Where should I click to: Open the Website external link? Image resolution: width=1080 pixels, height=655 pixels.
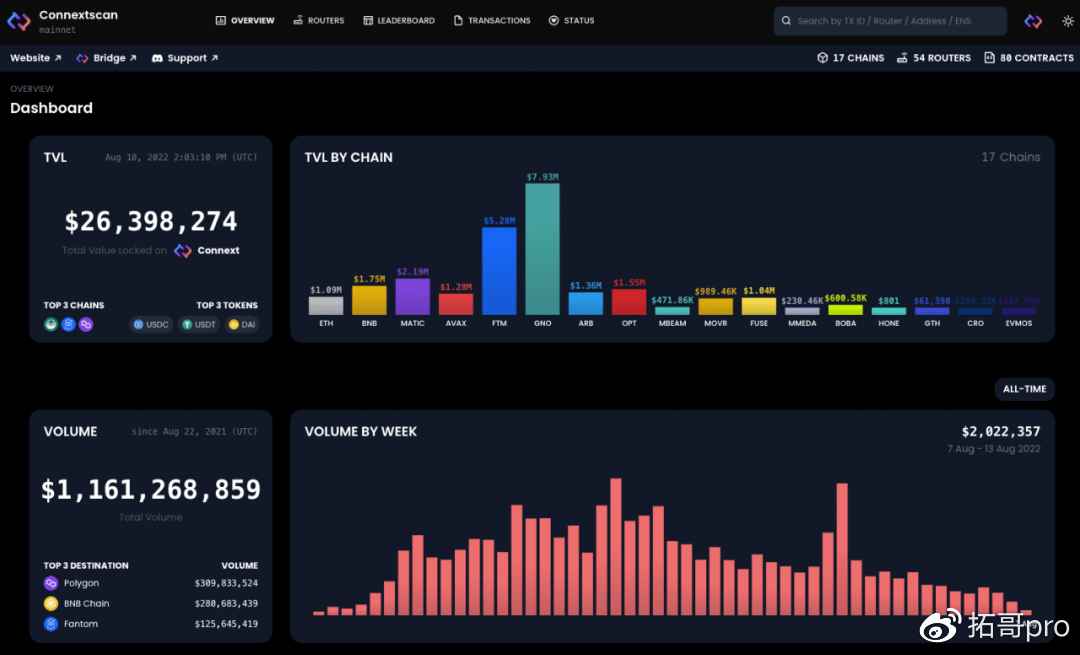[36, 58]
